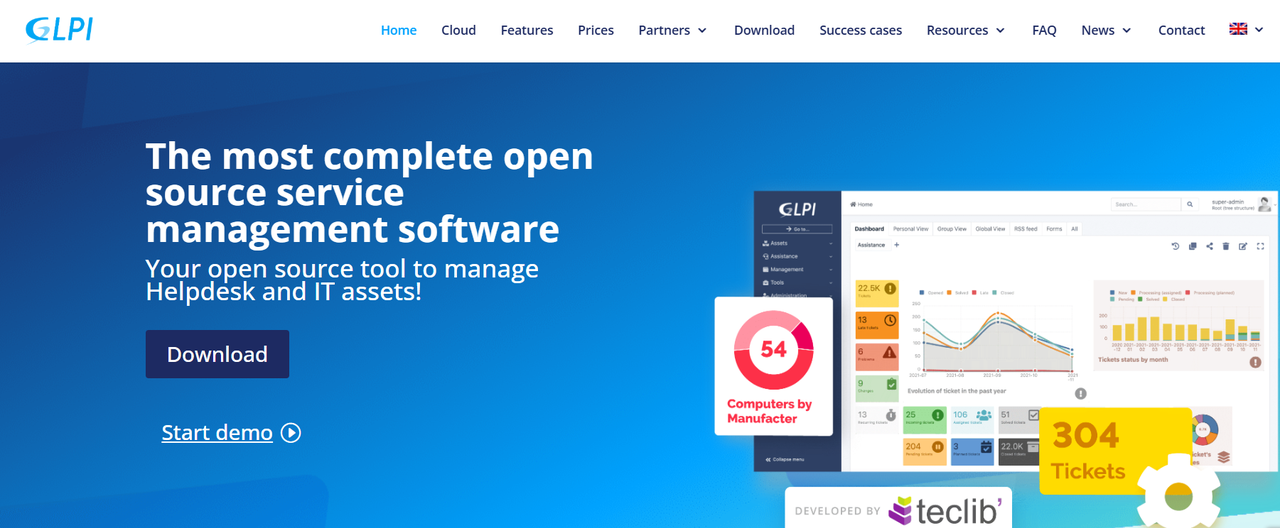Viewport: 1280px width, 528px height.
Task: Click Download in the top navigation
Action: [764, 30]
